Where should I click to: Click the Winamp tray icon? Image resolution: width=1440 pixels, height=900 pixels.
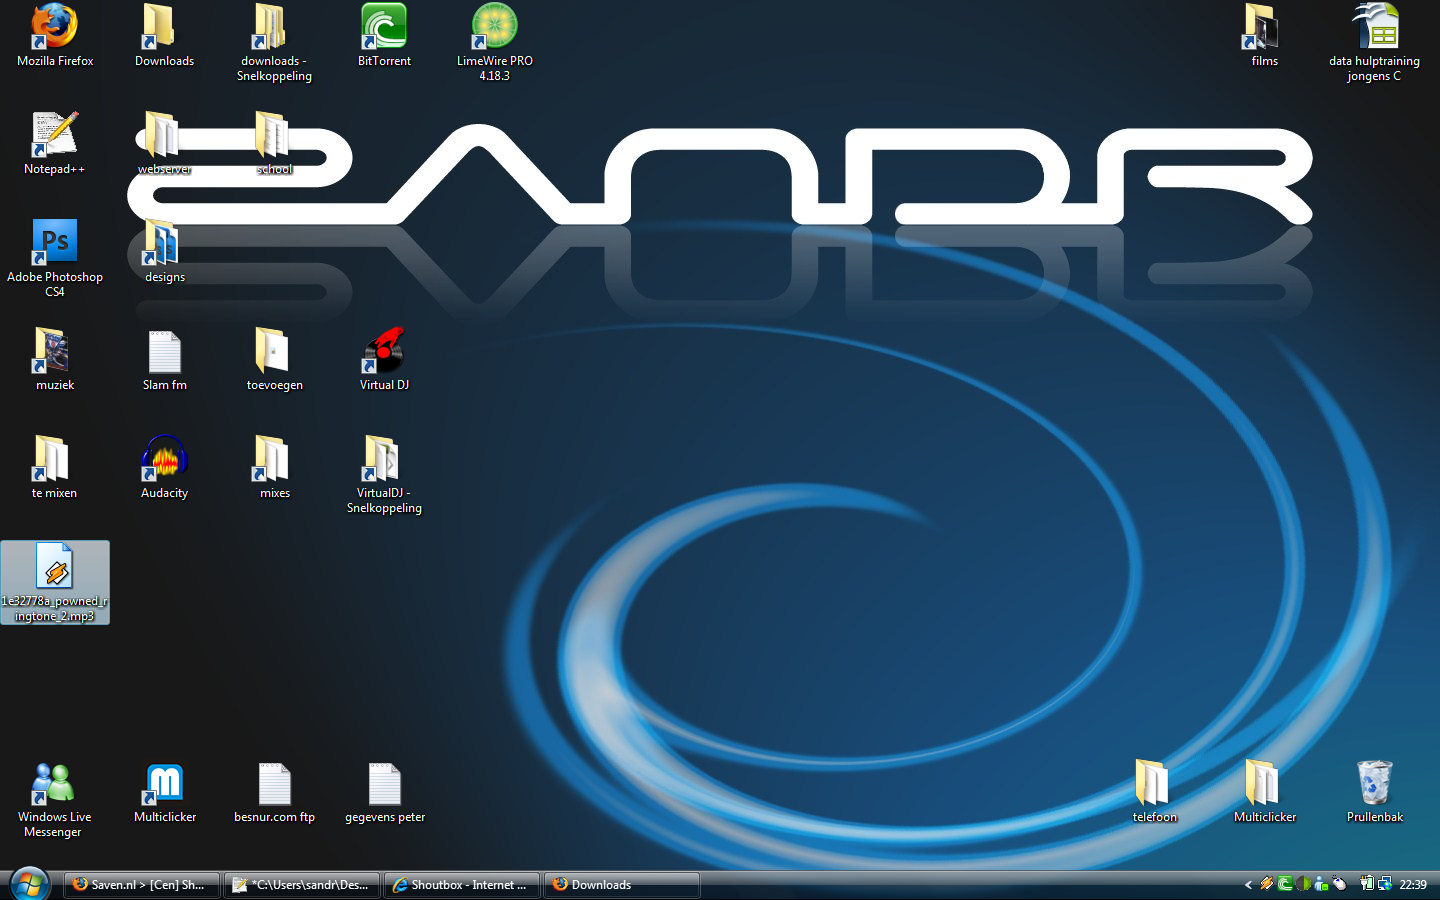1267,884
